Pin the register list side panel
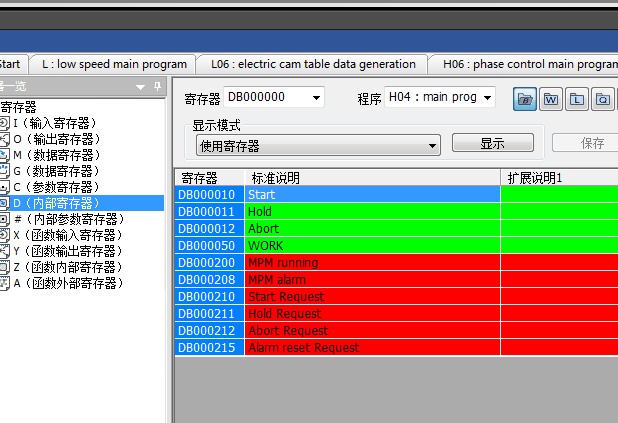The image size is (618, 423). pyautogui.click(x=157, y=87)
